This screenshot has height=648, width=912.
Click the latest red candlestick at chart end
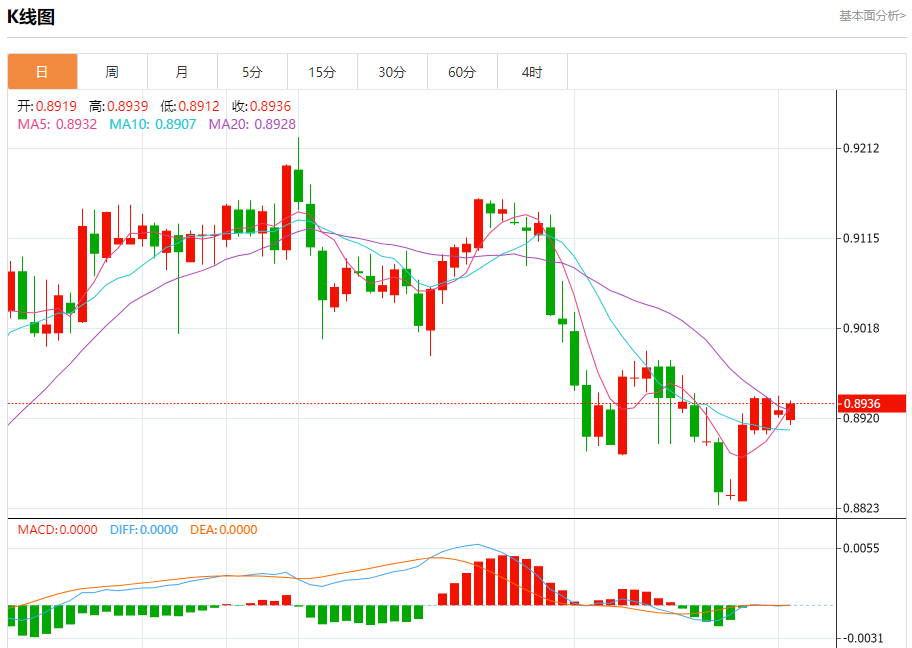[790, 411]
